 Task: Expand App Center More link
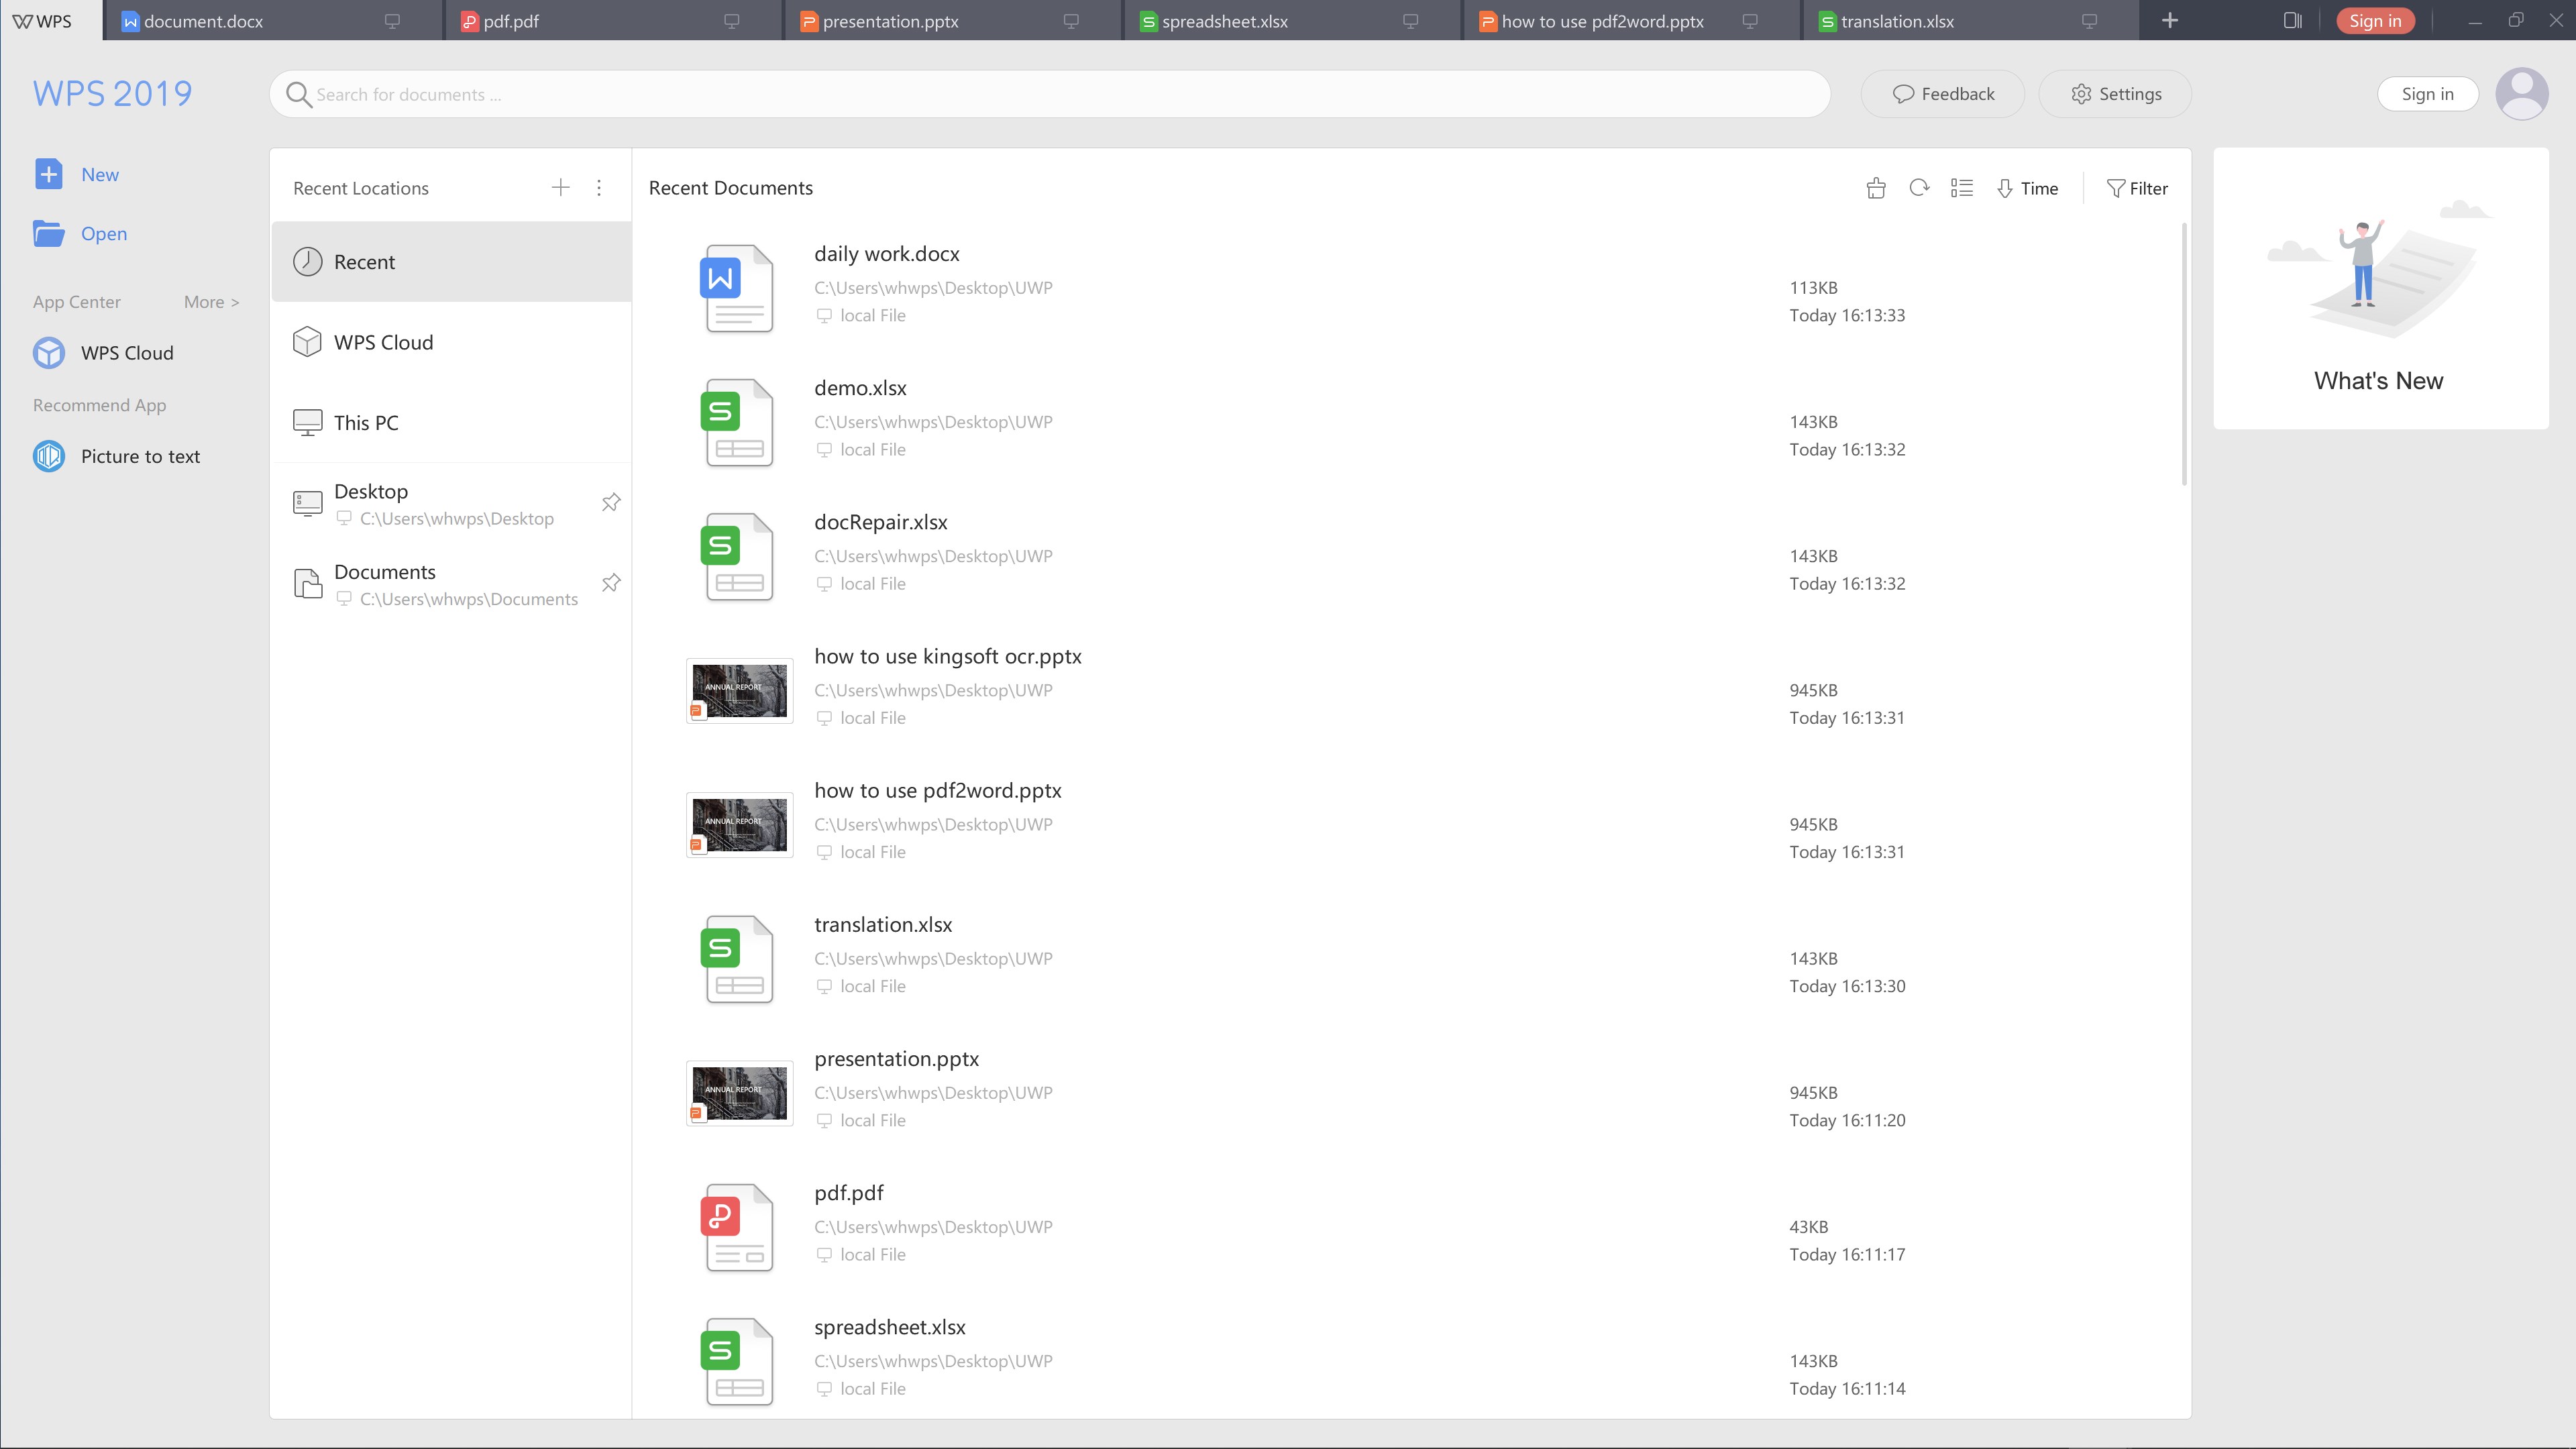[211, 302]
